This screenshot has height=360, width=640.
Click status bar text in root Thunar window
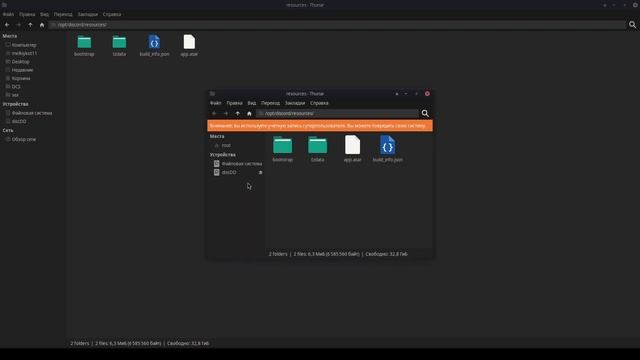pos(338,254)
